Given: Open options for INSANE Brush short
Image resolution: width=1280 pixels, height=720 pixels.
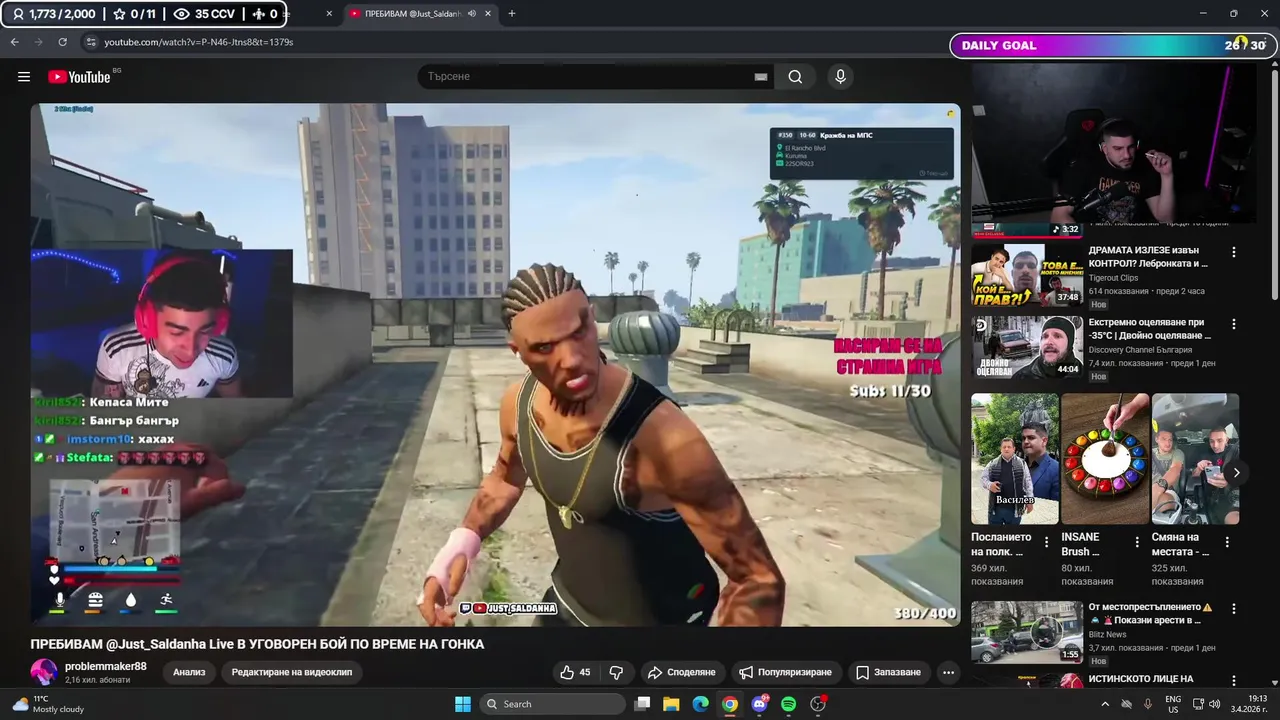Looking at the screenshot, I should [1136, 542].
